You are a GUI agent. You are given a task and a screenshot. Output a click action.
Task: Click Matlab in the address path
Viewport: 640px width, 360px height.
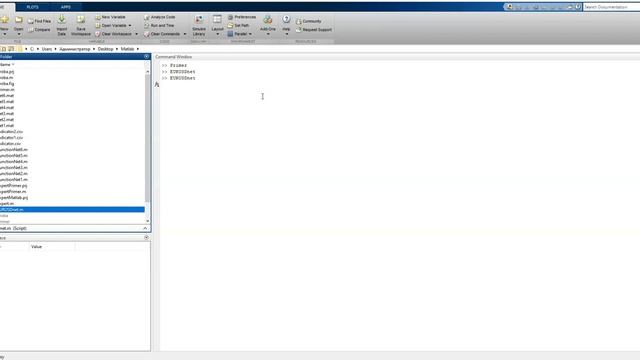[x=127, y=49]
